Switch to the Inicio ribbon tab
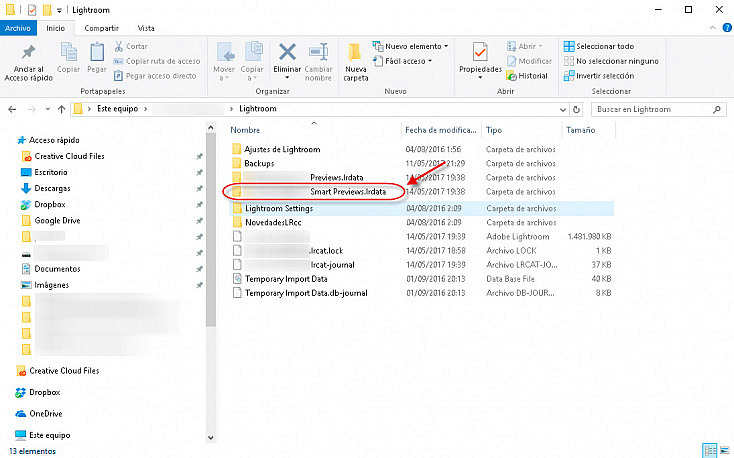The height and width of the screenshot is (458, 734). (55, 28)
